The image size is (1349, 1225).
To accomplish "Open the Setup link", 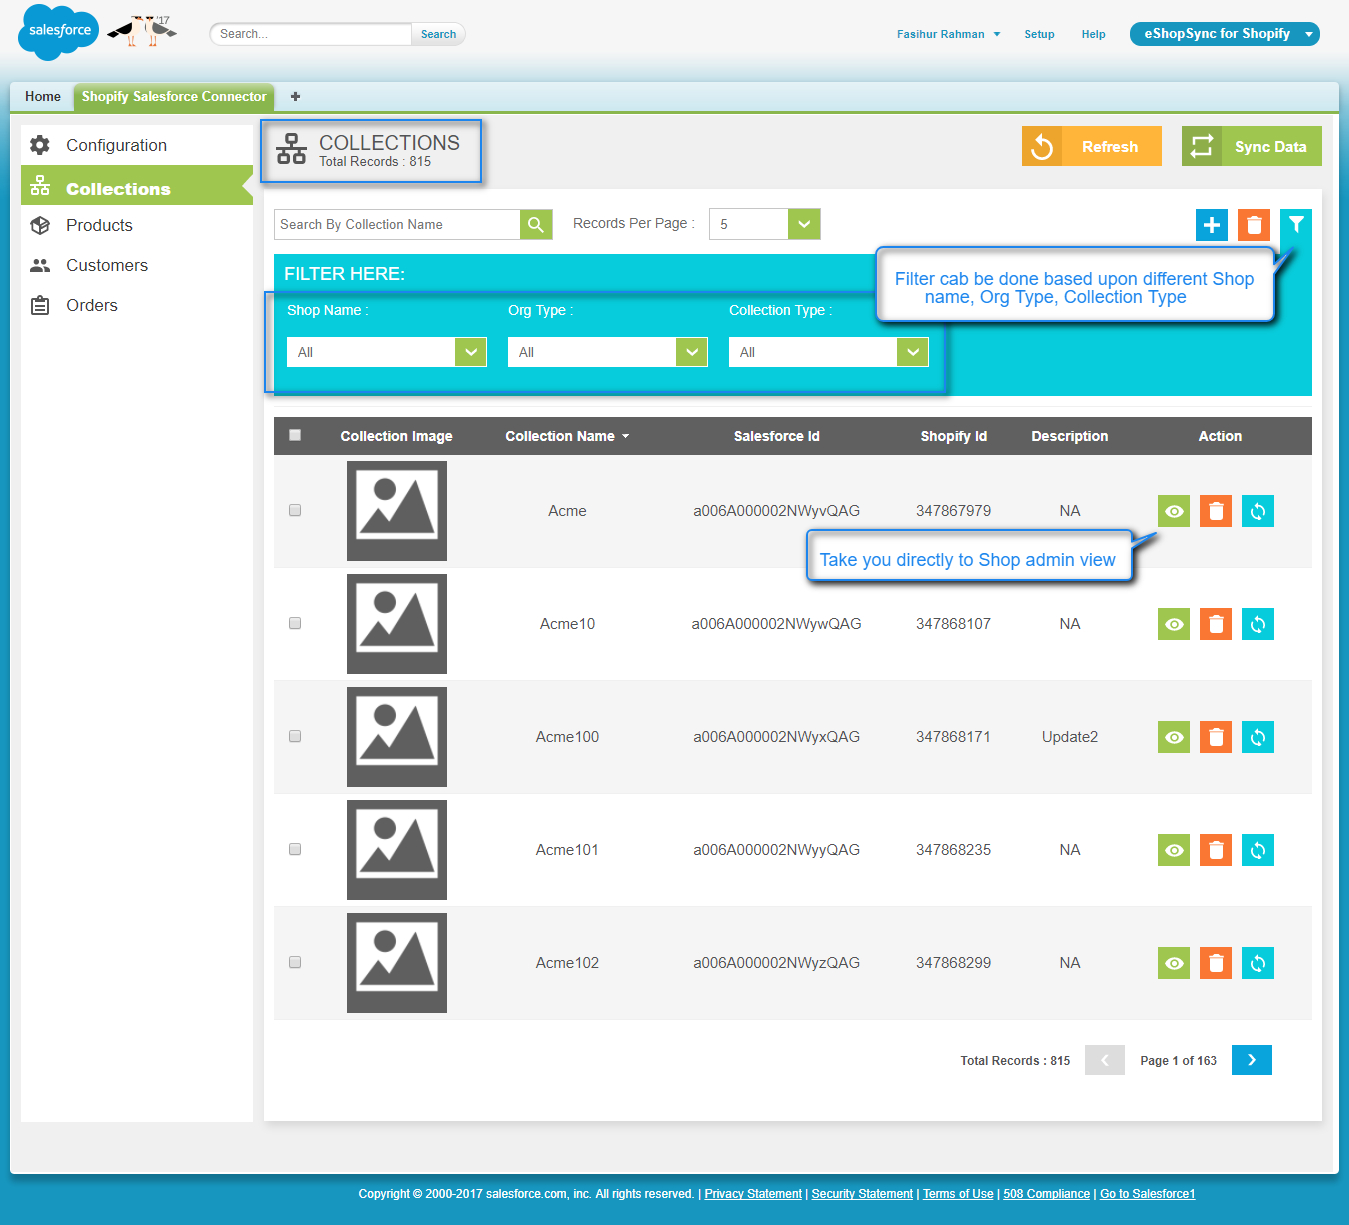I will (1039, 34).
